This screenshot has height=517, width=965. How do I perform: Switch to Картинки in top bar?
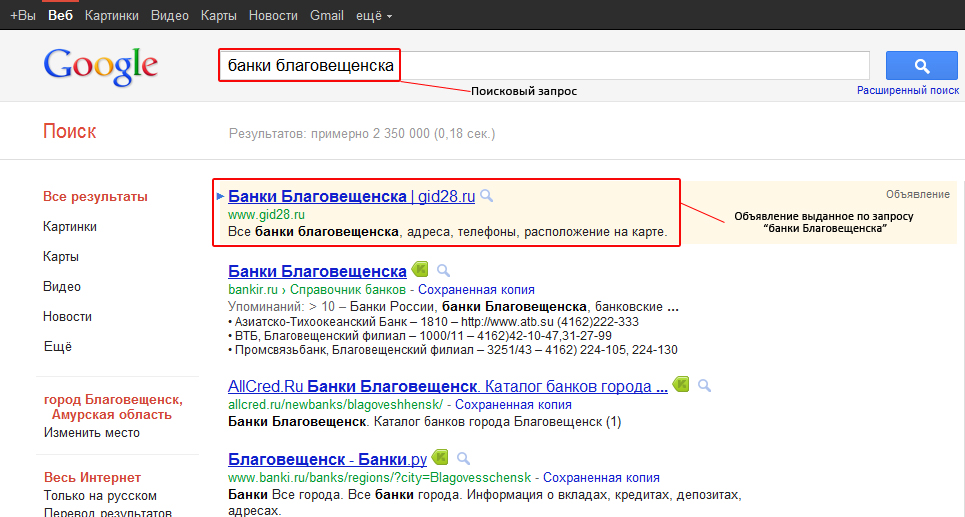111,15
